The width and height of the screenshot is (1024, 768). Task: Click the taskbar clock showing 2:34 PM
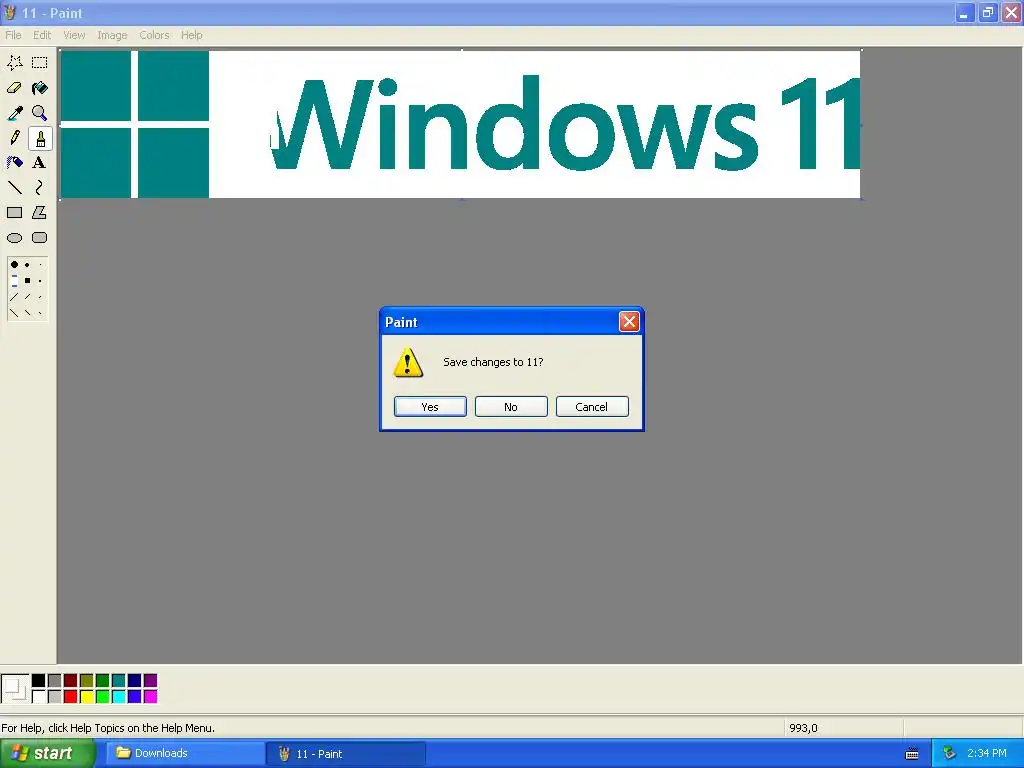pyautogui.click(x=987, y=754)
